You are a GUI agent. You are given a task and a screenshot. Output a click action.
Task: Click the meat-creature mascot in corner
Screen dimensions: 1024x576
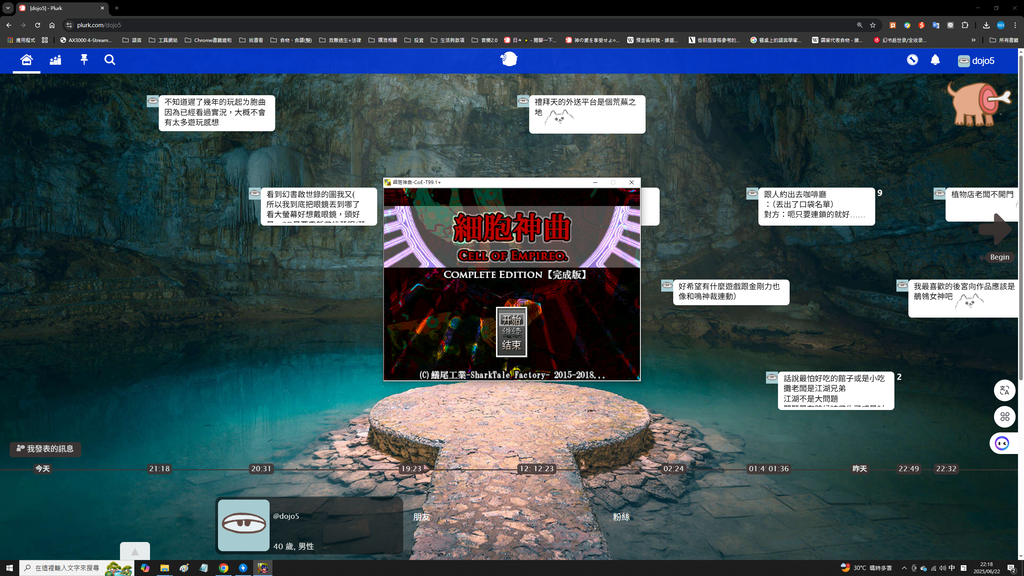click(978, 103)
